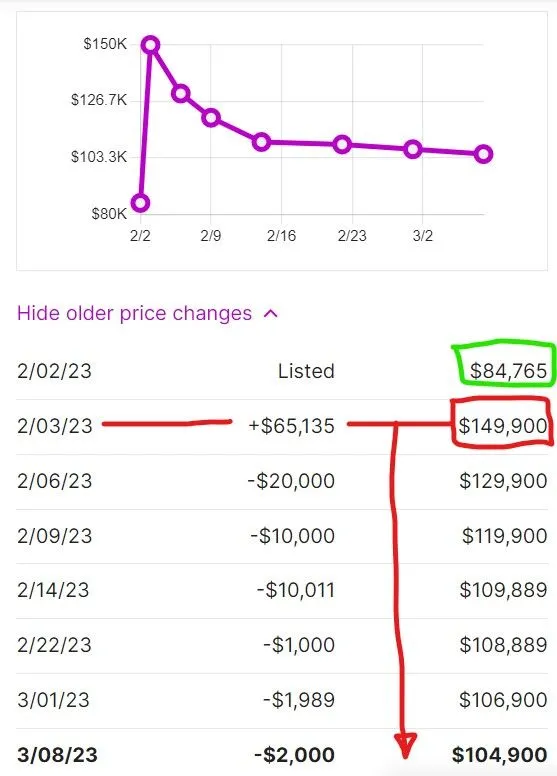Click the red-boxed $149,900 price

click(503, 426)
